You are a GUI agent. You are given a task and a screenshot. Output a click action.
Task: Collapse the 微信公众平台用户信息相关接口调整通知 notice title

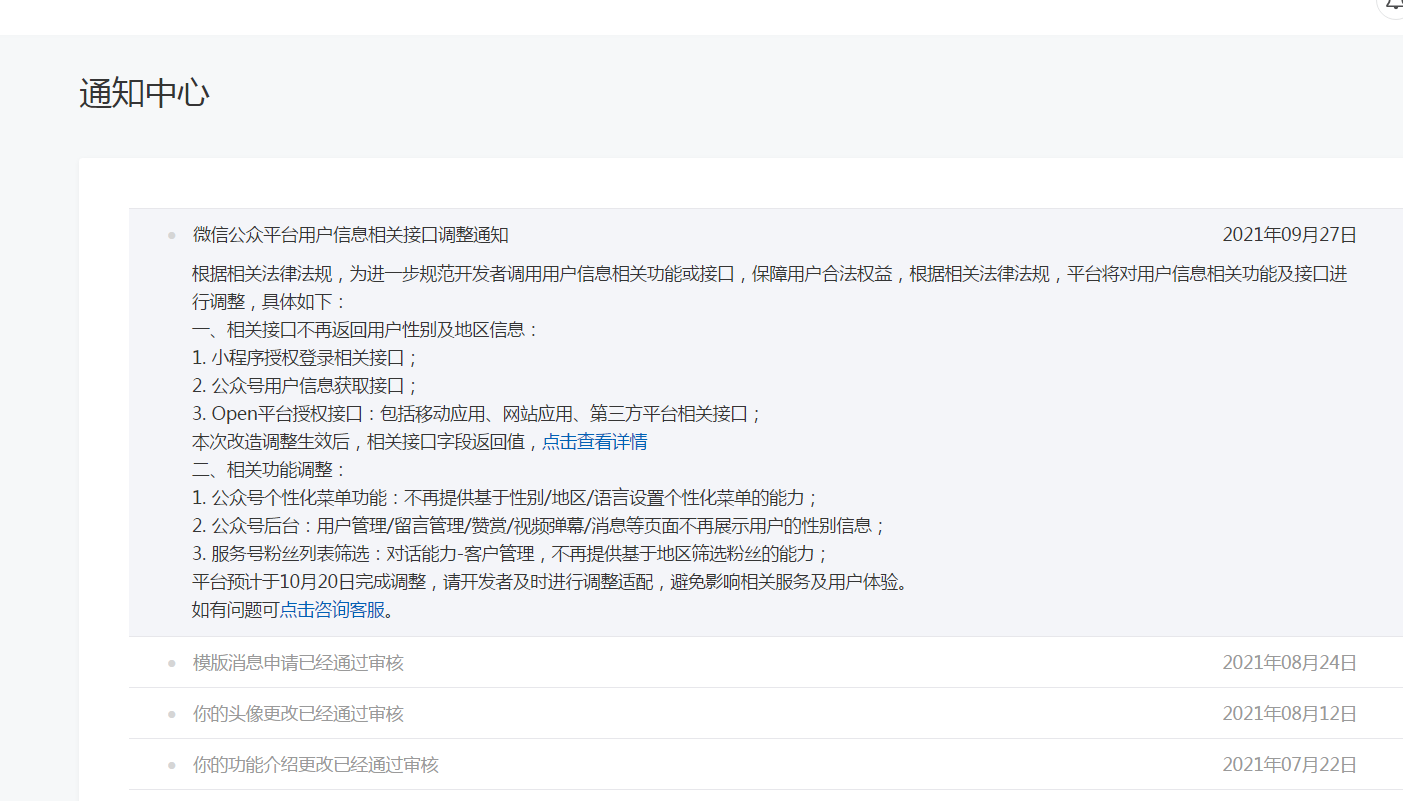point(351,235)
